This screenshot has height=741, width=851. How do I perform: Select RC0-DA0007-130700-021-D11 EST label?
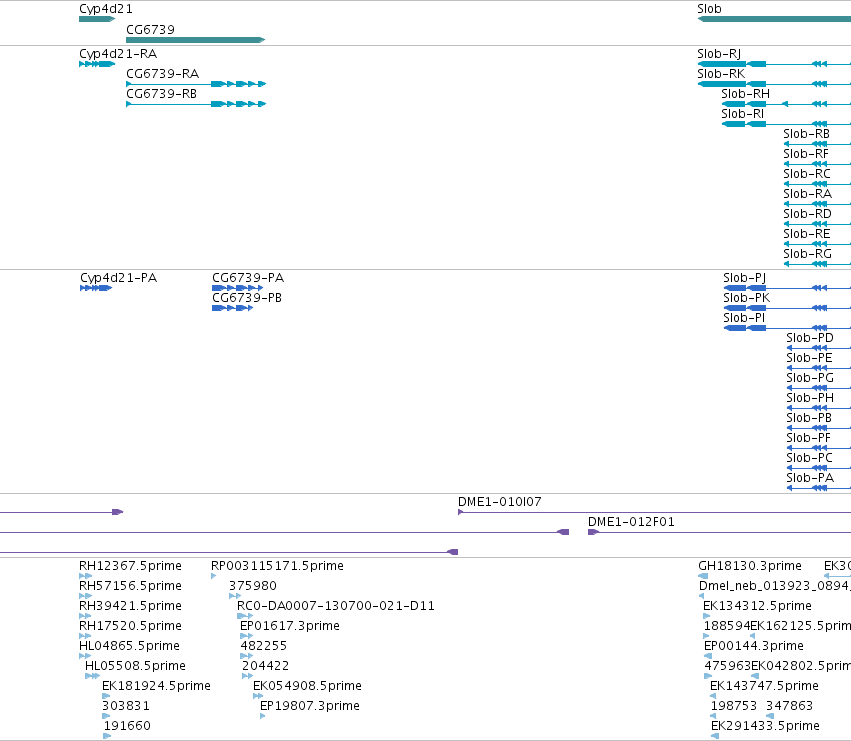336,606
